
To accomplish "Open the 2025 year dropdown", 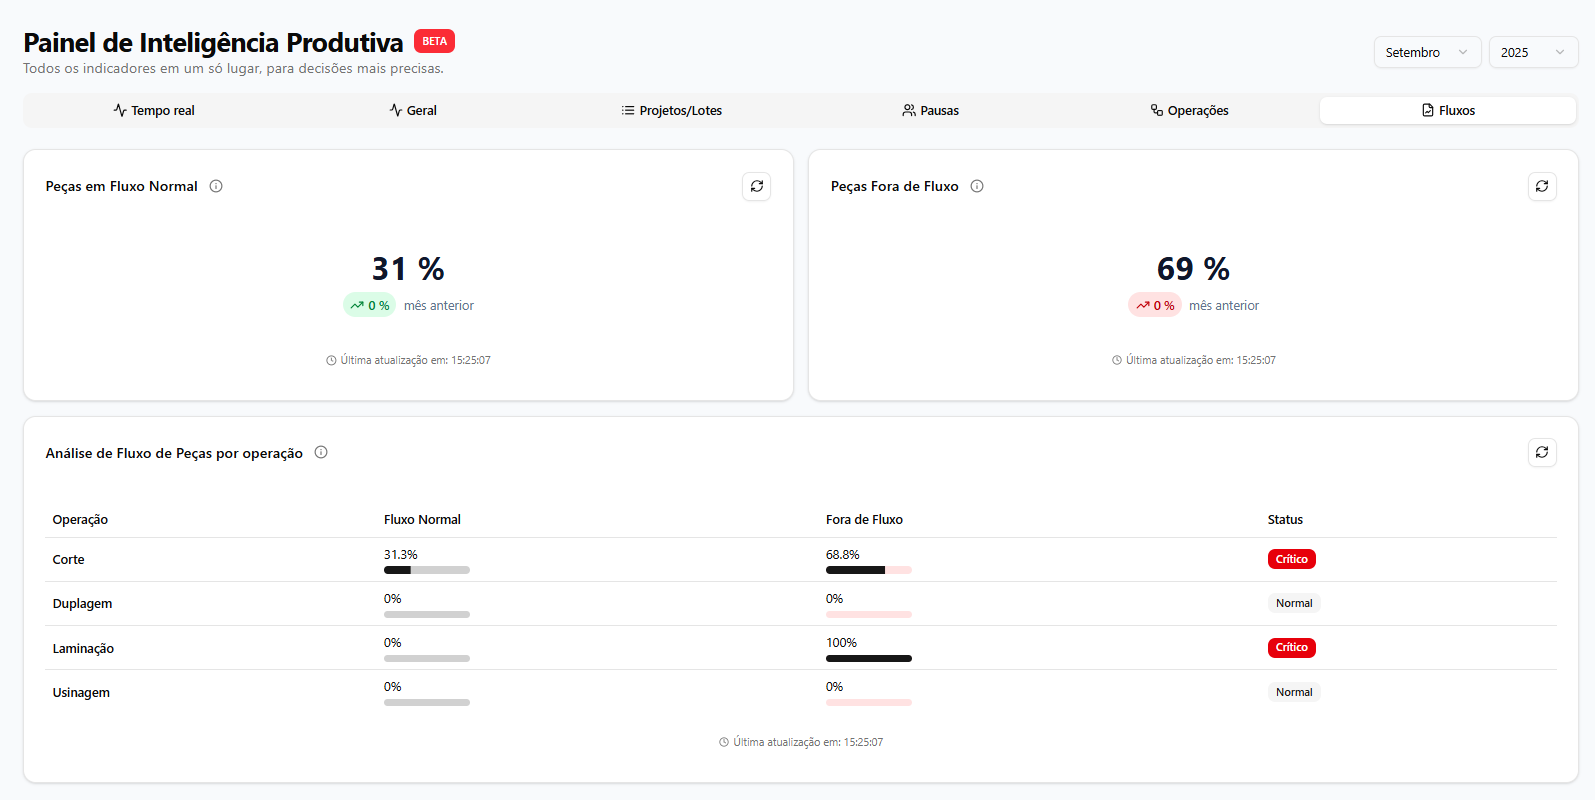I will [1532, 52].
